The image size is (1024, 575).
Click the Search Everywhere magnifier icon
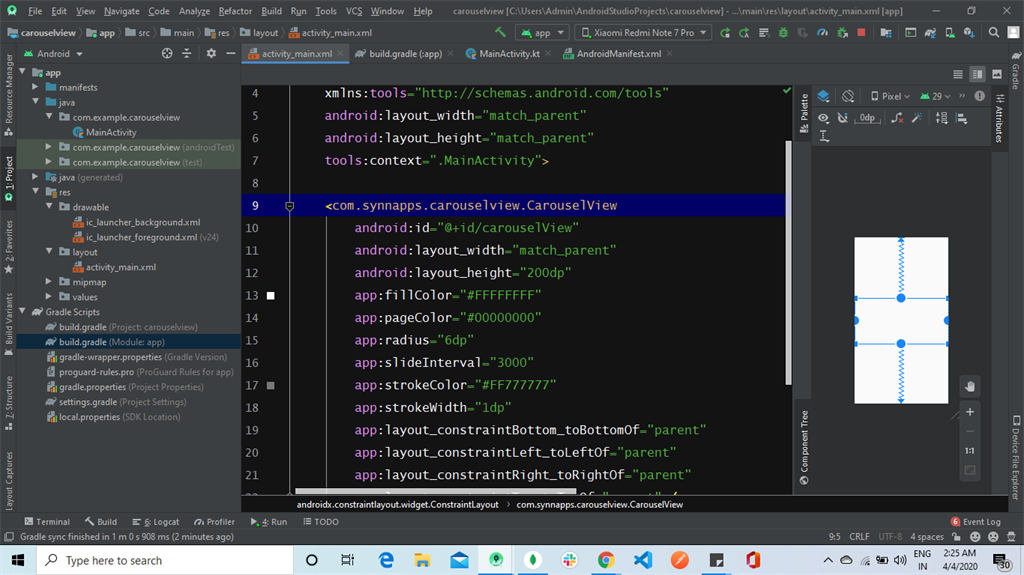[x=994, y=33]
